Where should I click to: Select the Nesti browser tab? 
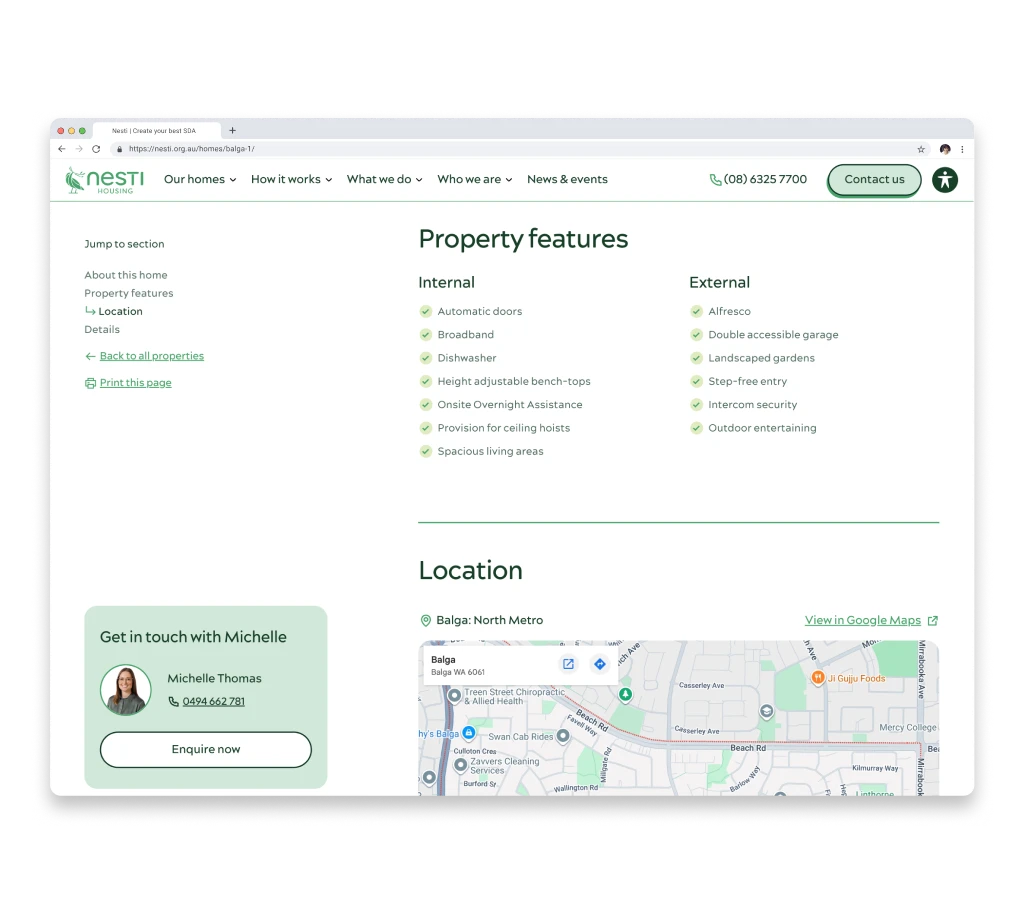156,131
